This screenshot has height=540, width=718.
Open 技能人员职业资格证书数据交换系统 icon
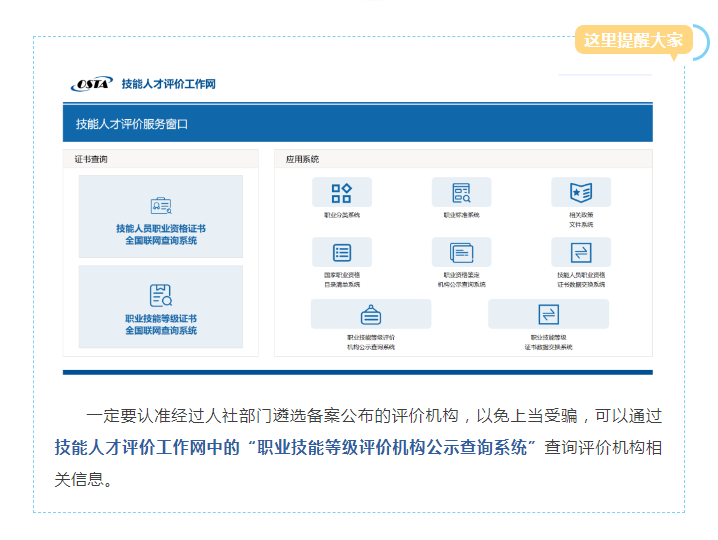[x=580, y=253]
